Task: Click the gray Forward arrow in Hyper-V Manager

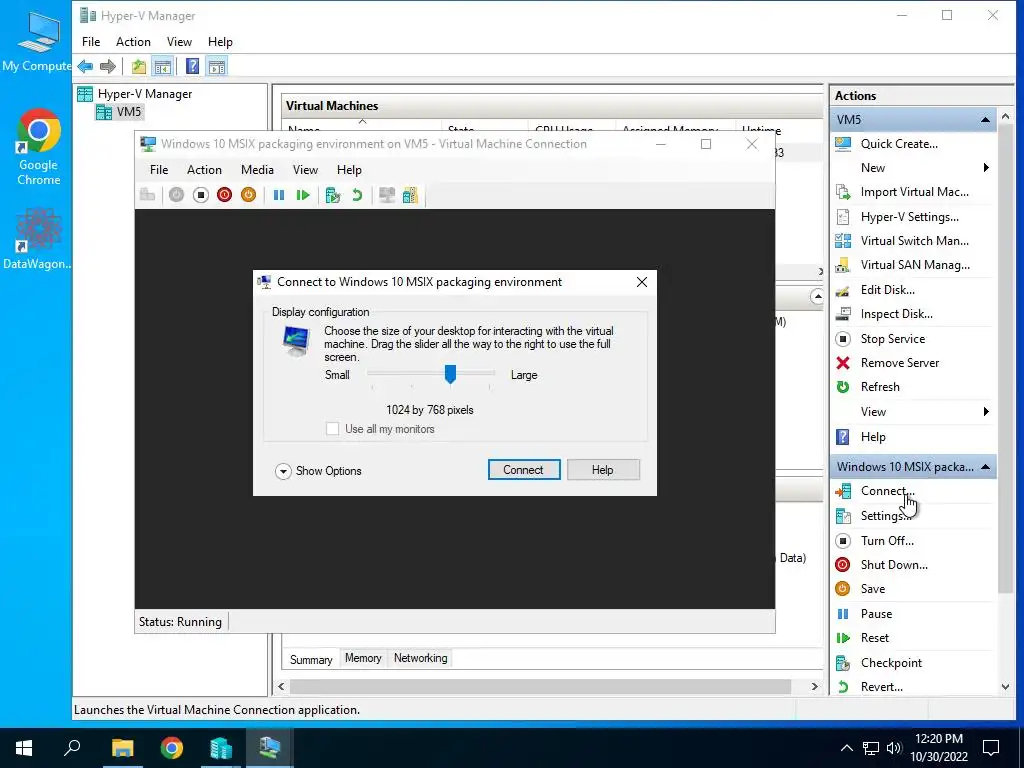Action: [108, 66]
